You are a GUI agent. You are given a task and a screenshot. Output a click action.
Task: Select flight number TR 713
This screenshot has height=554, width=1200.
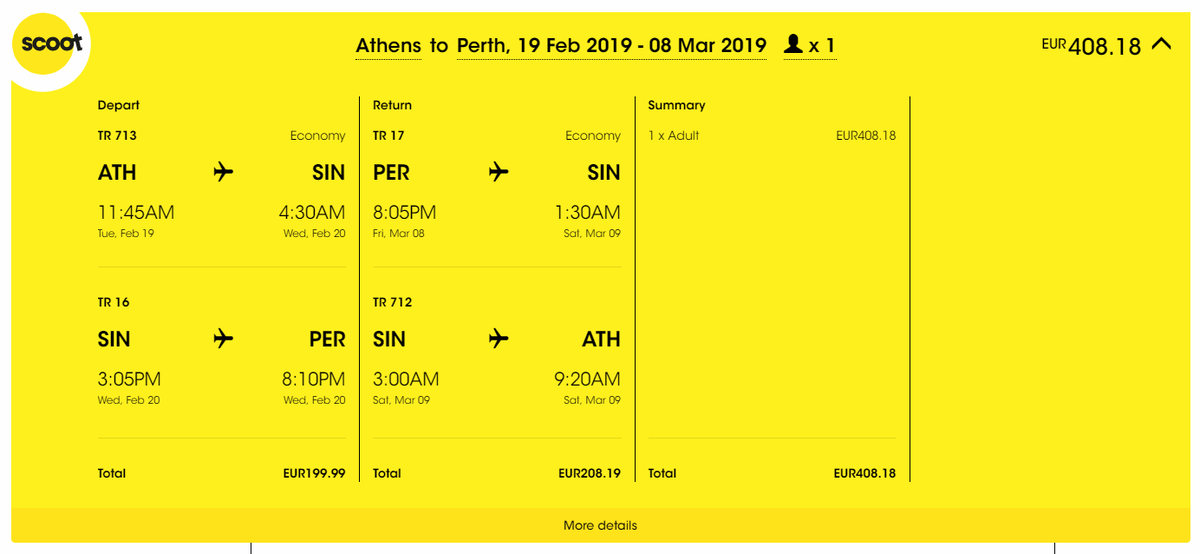(x=117, y=136)
